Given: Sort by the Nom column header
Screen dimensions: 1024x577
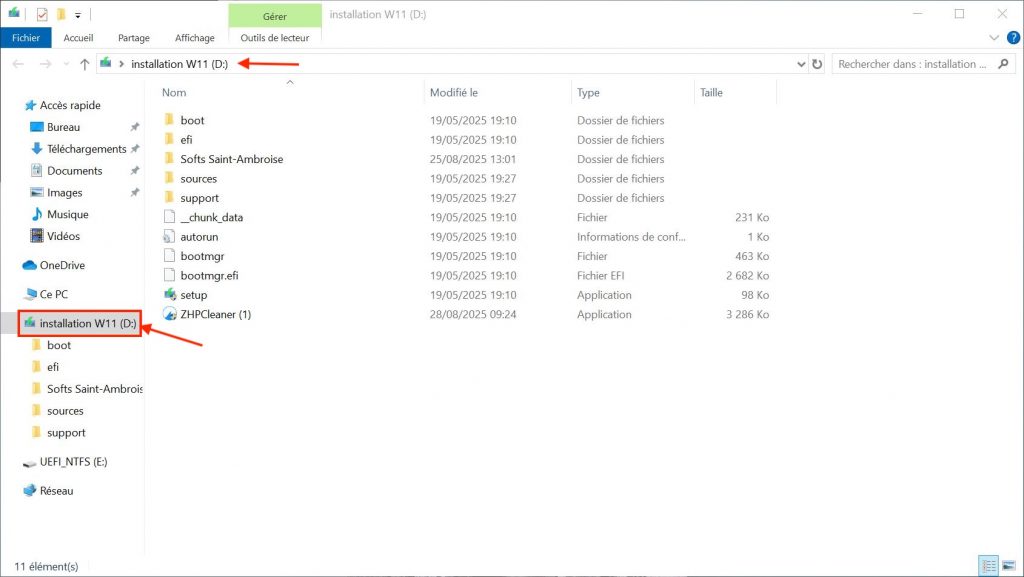Looking at the screenshot, I should [174, 93].
